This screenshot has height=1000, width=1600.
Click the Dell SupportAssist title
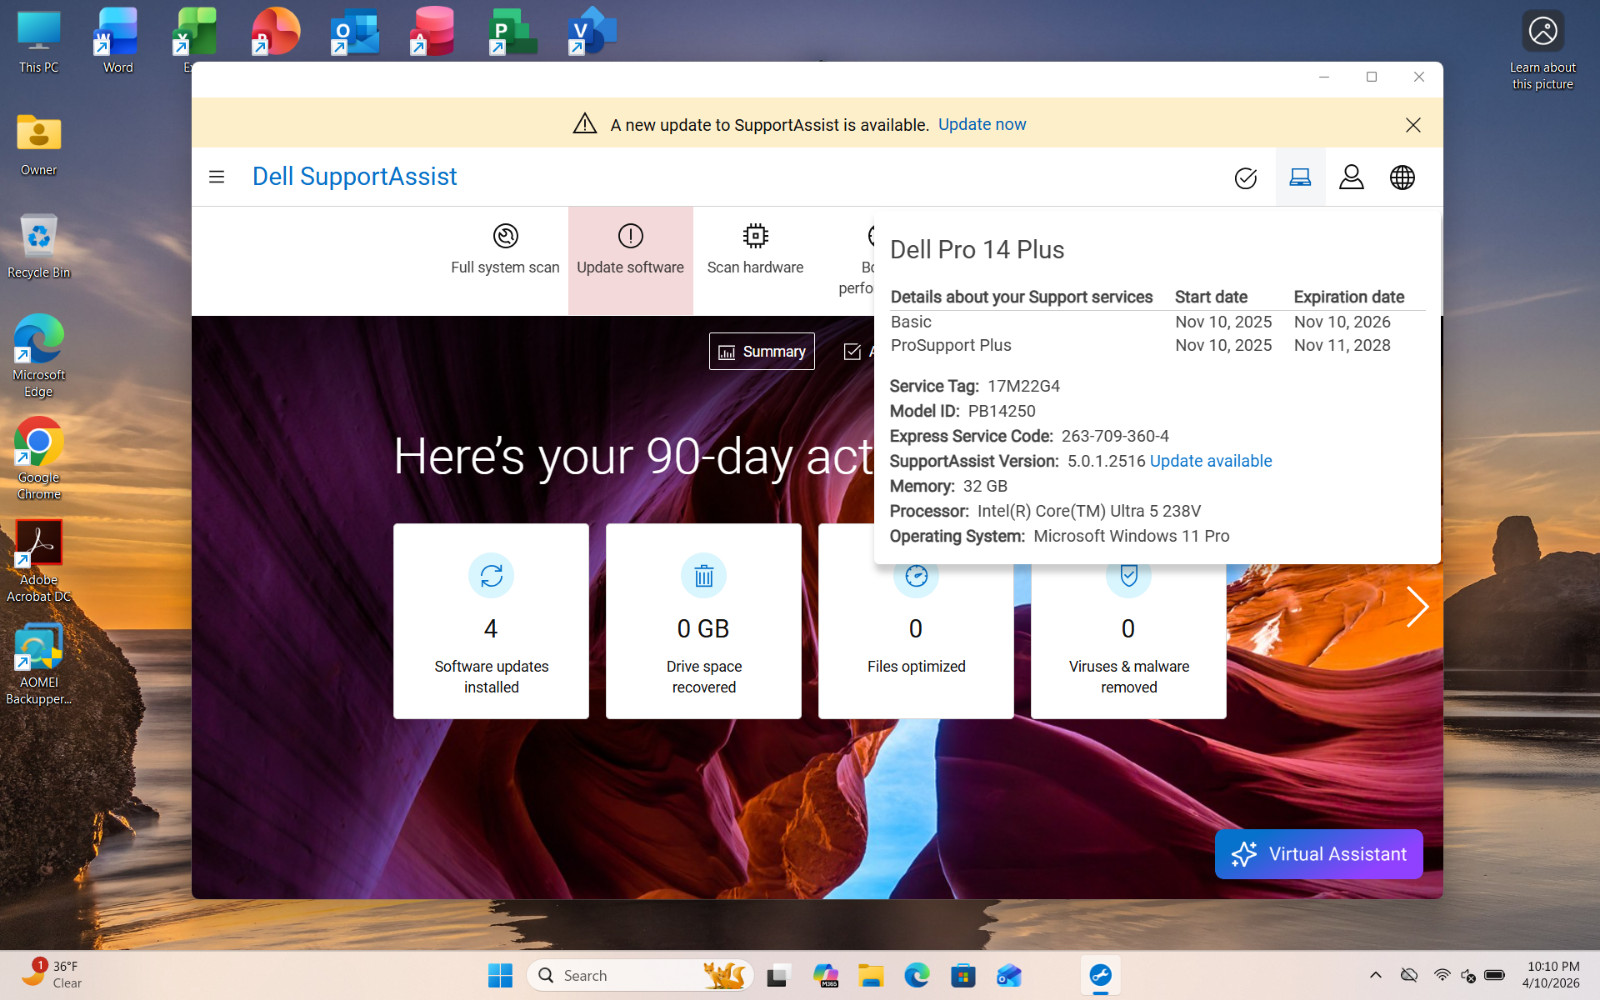coord(354,176)
